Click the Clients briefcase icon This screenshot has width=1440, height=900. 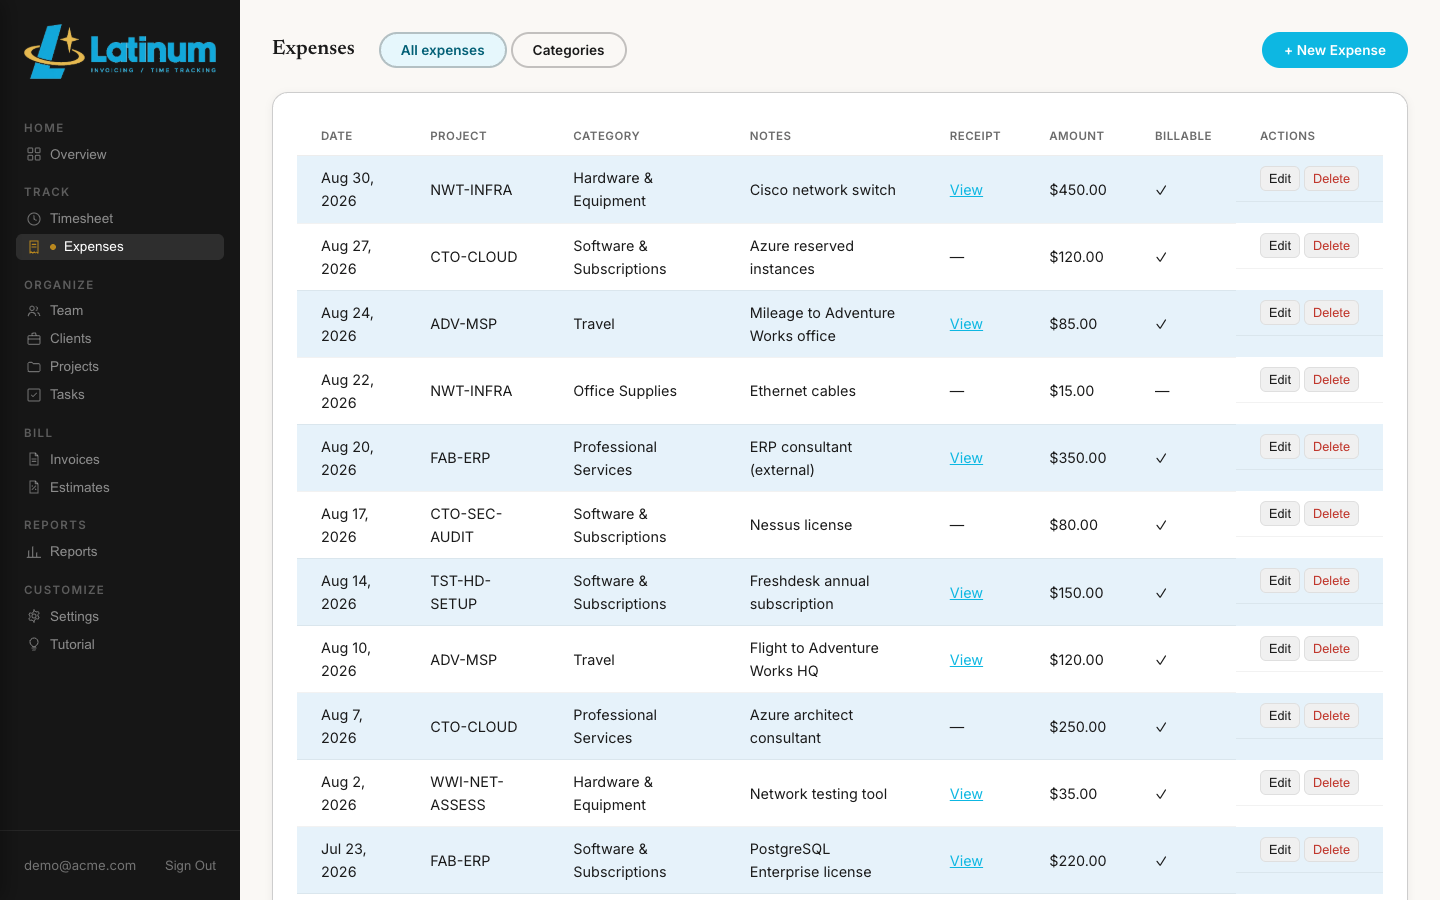point(34,339)
